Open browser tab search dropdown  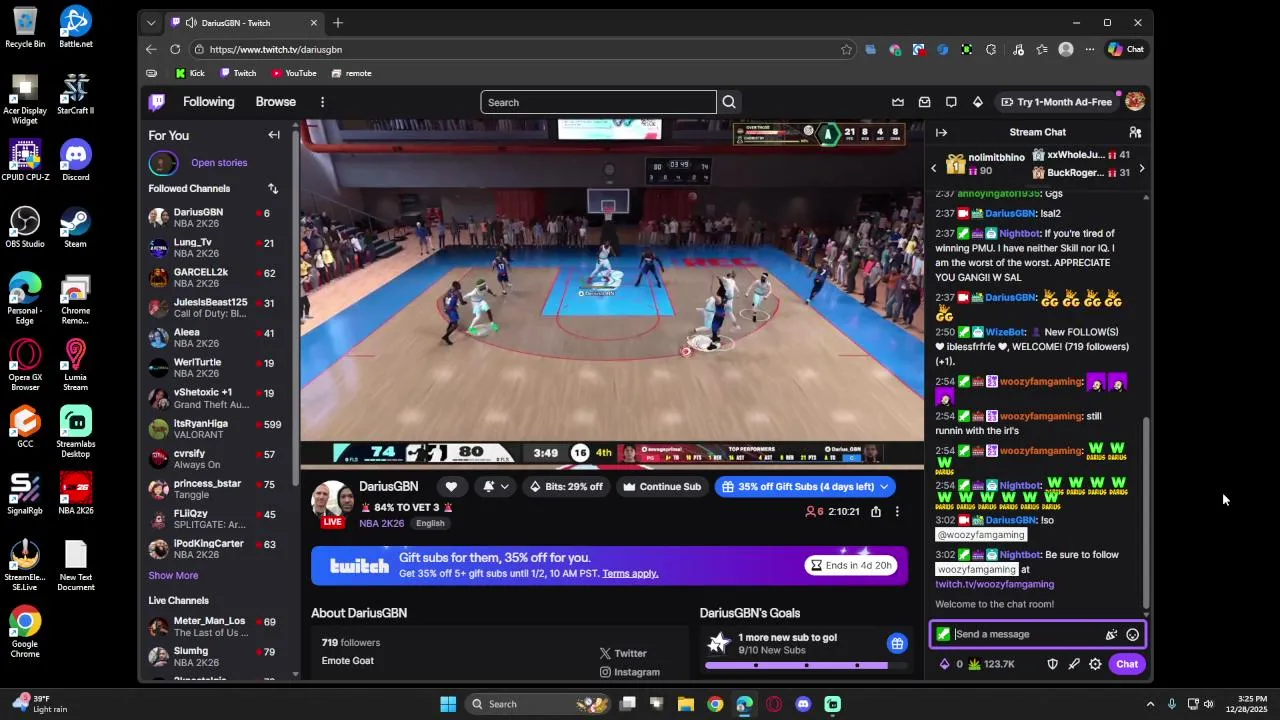(x=151, y=23)
